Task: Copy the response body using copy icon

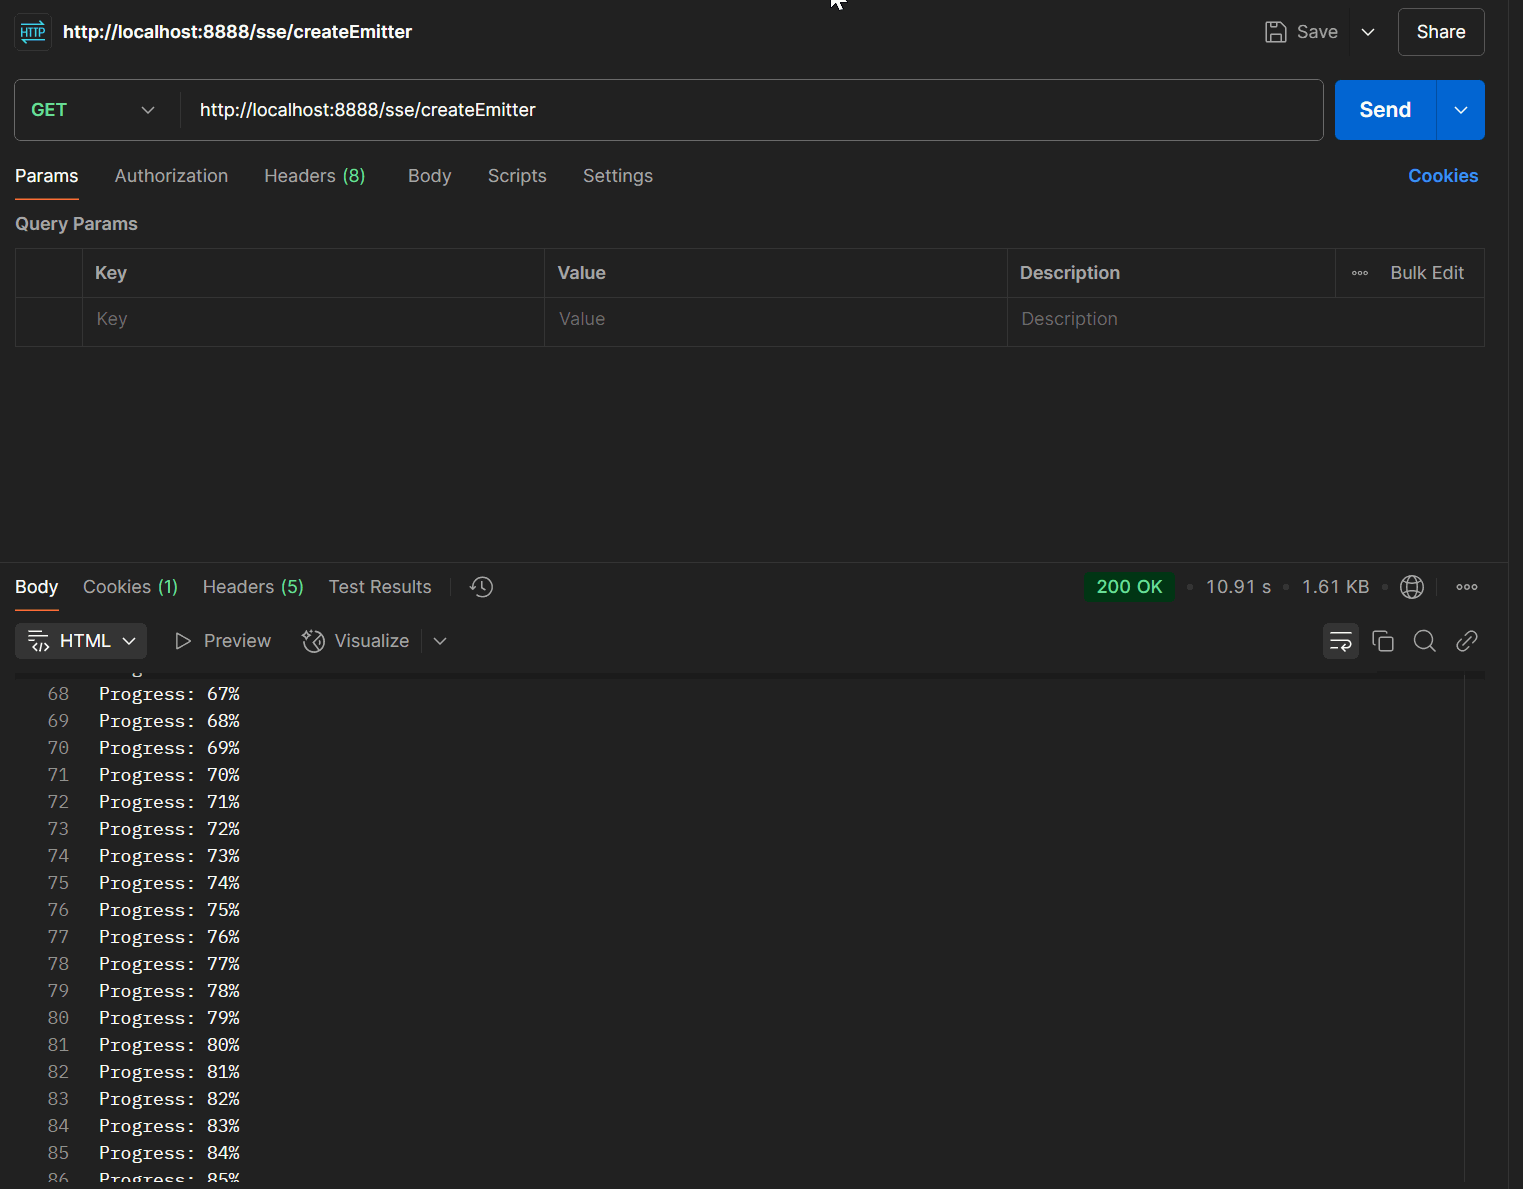Action: click(x=1383, y=641)
